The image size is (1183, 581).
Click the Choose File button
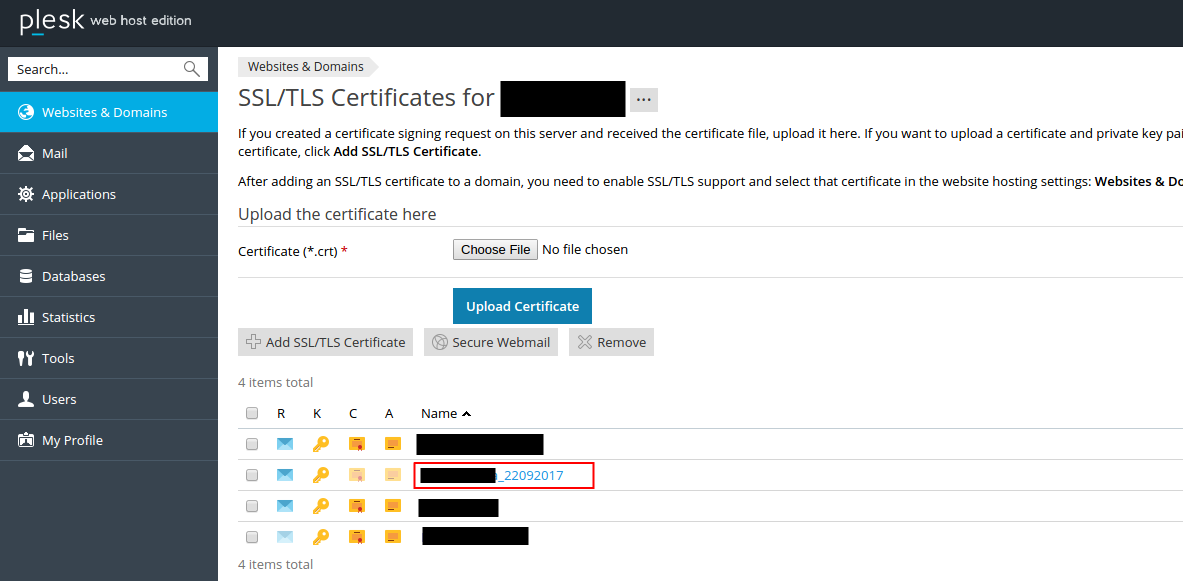point(495,249)
